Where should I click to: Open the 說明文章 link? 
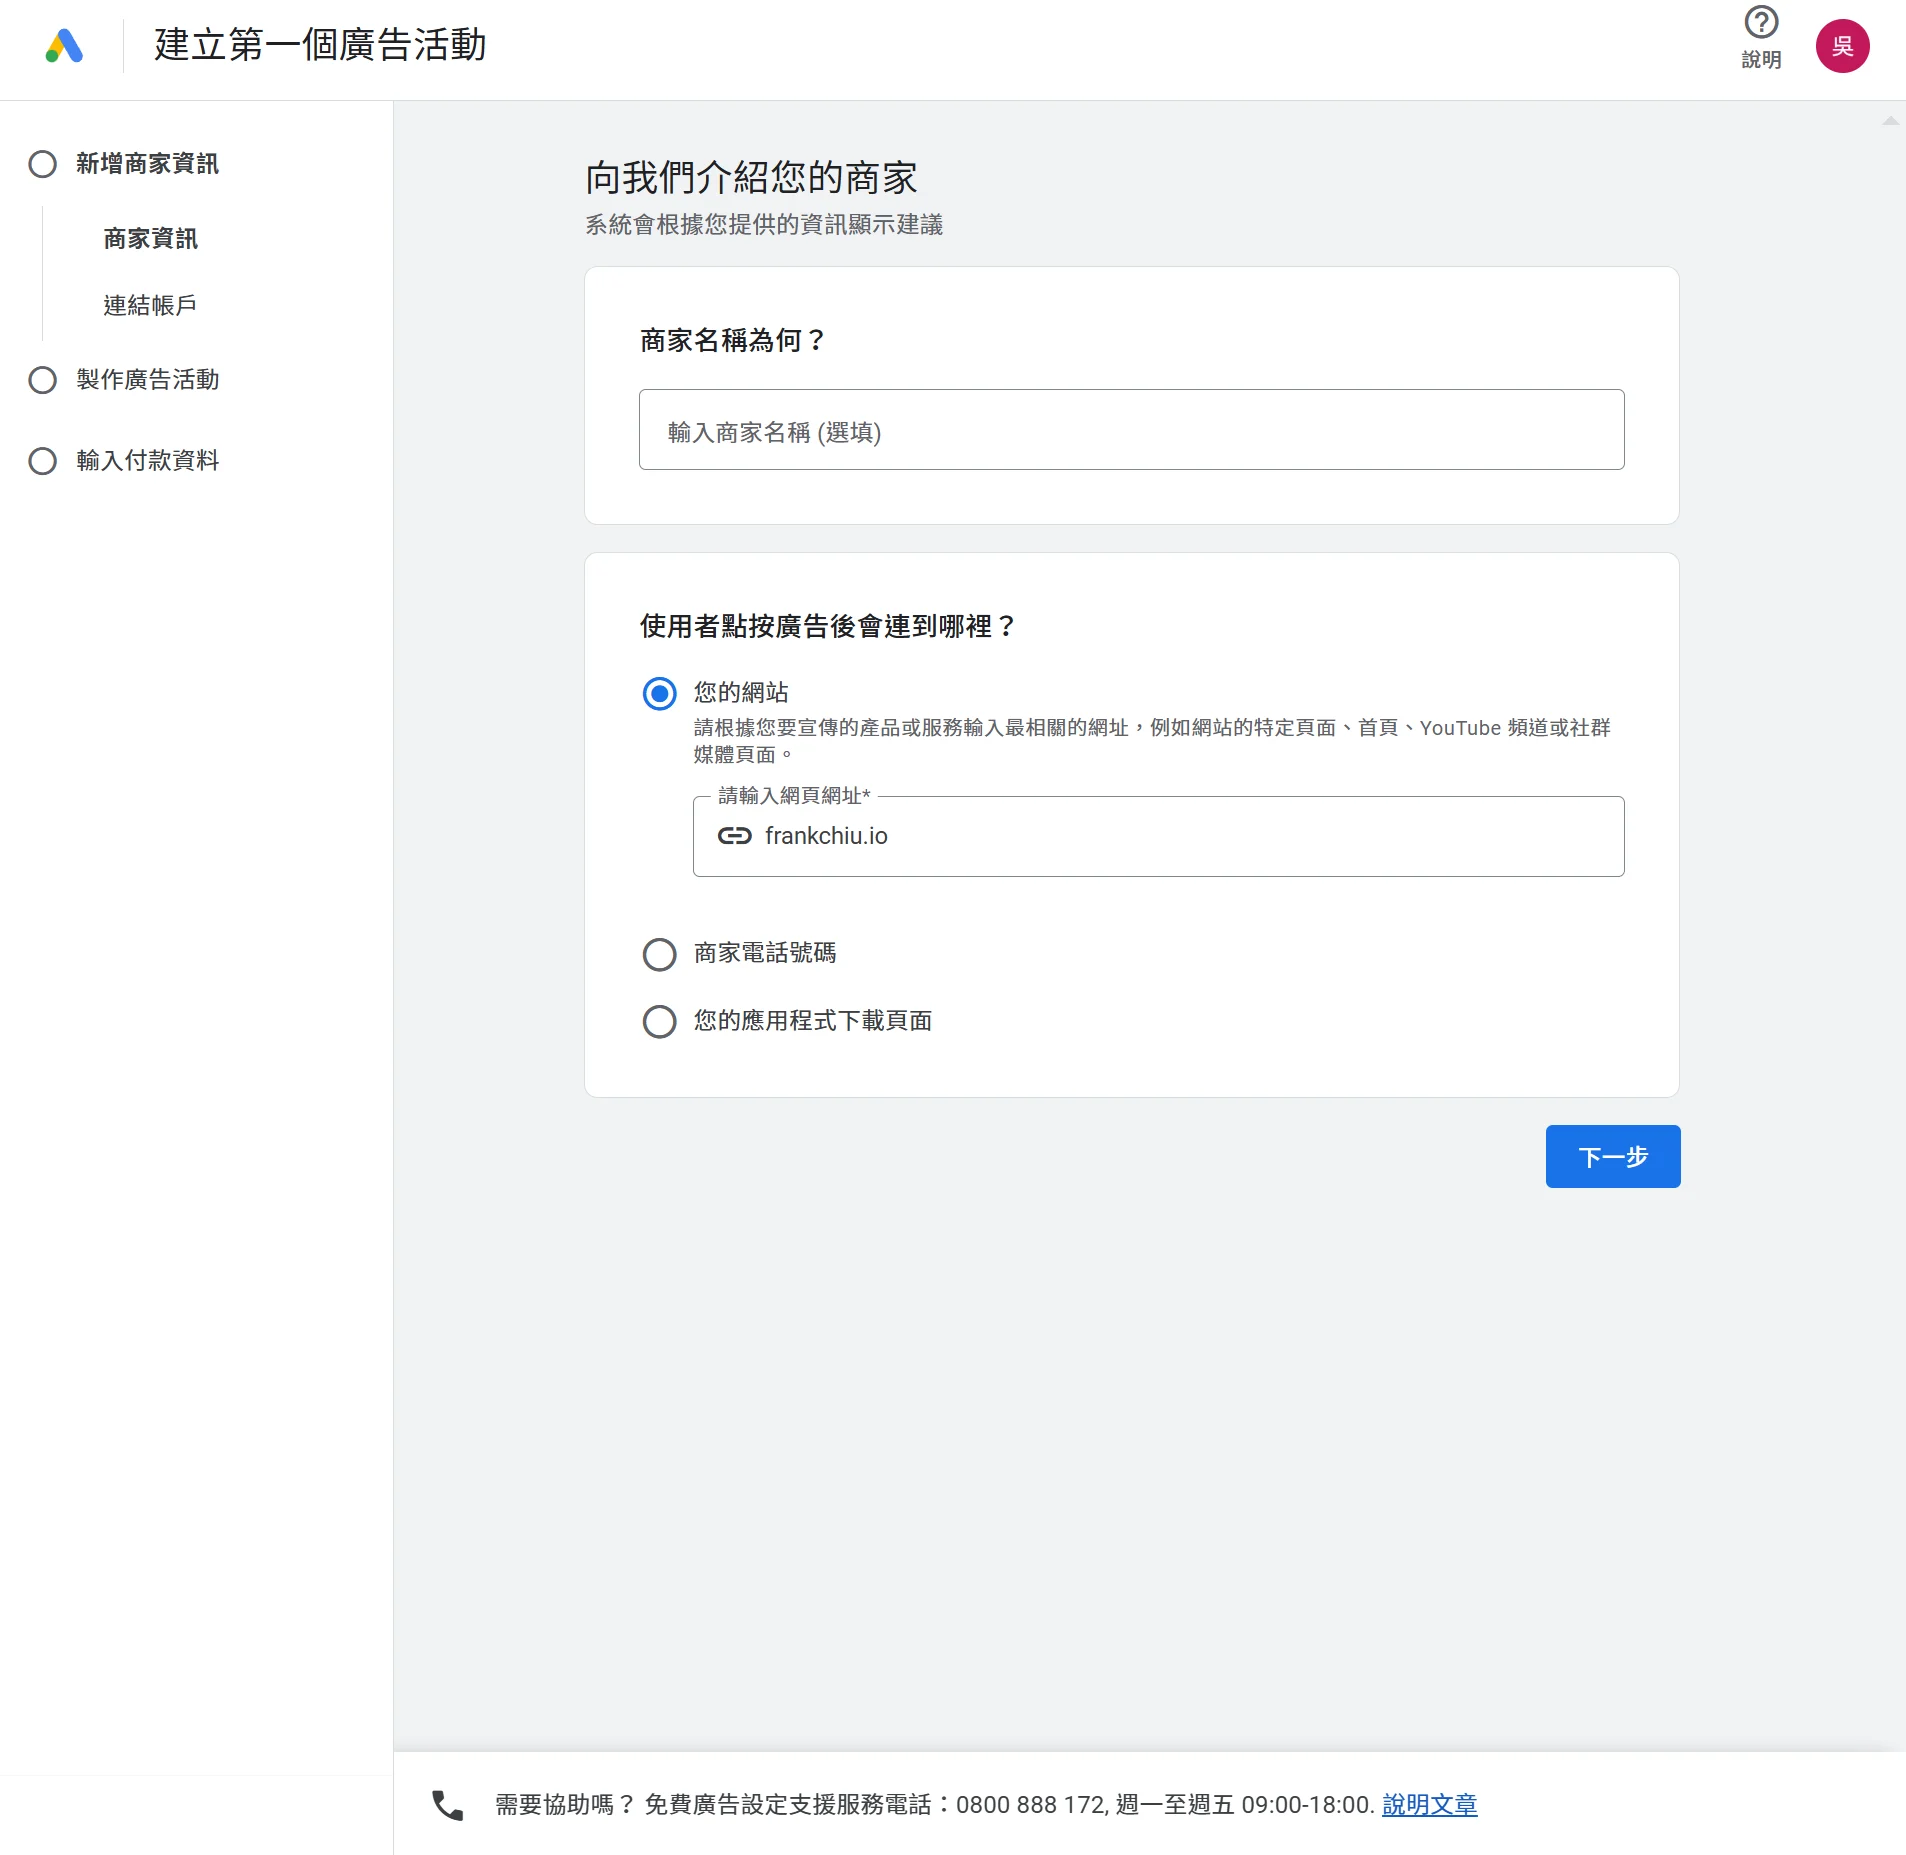point(1429,1805)
